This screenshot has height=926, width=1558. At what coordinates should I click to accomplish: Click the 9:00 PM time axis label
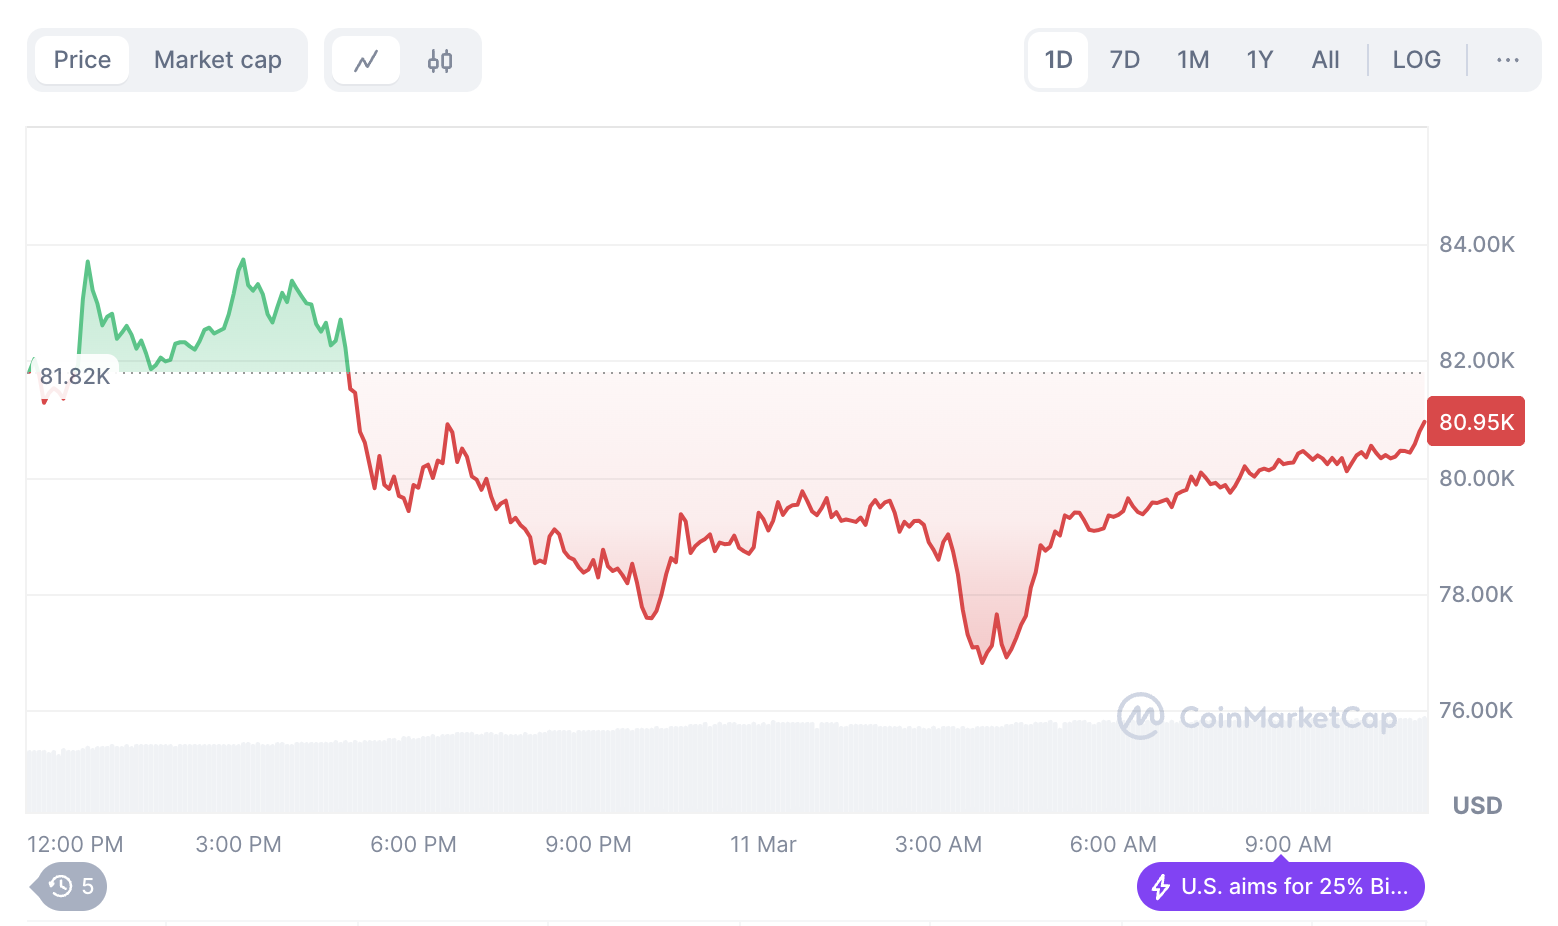click(x=588, y=845)
